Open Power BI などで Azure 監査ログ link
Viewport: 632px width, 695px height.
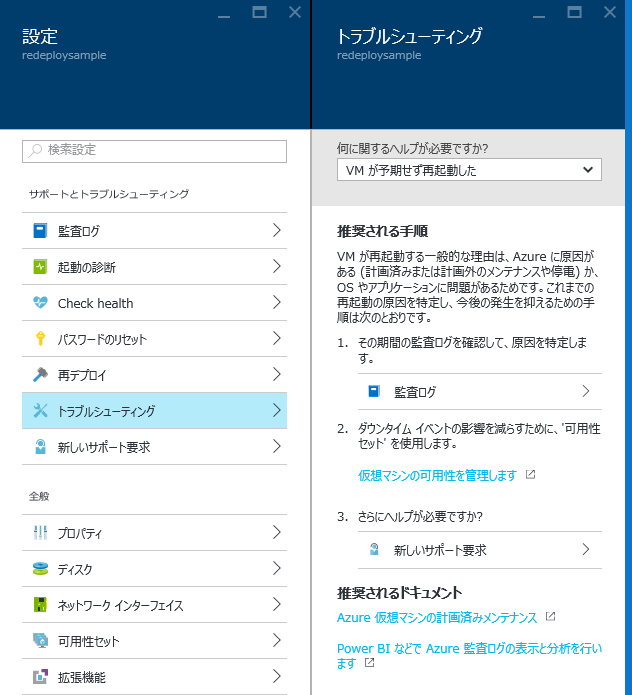coord(469,655)
